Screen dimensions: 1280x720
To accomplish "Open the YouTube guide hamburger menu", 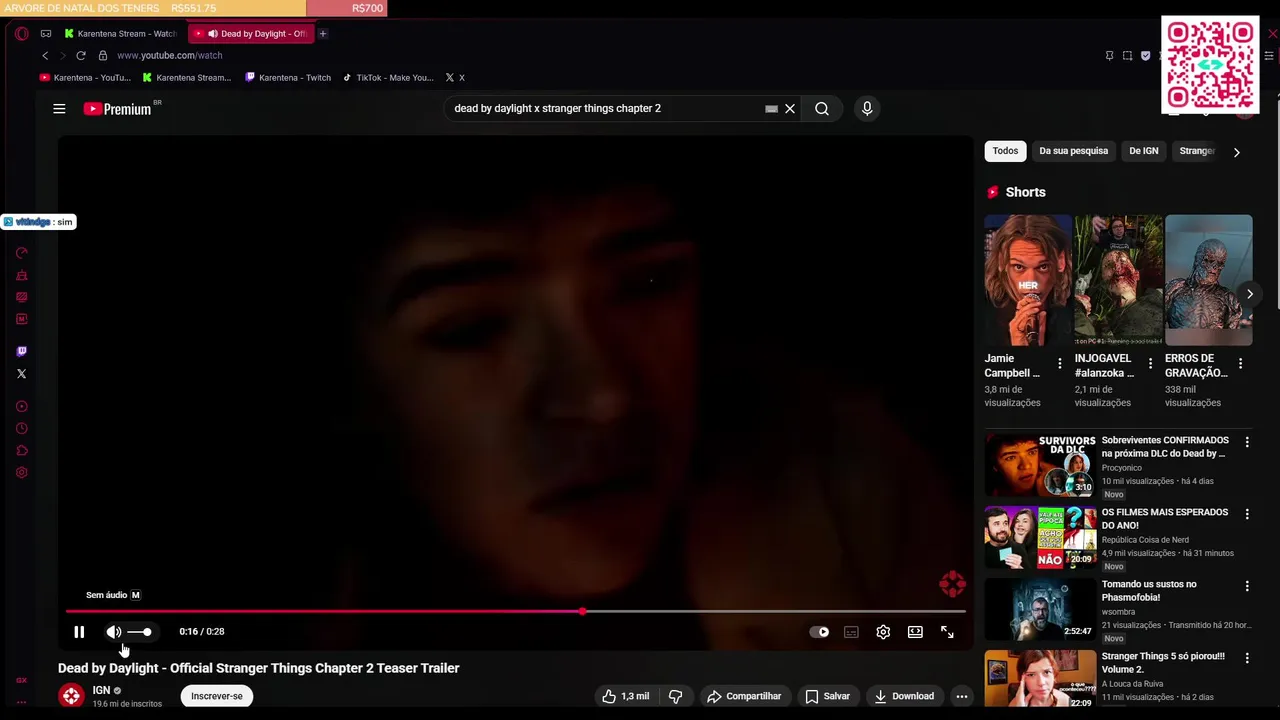I will pyautogui.click(x=59, y=109).
